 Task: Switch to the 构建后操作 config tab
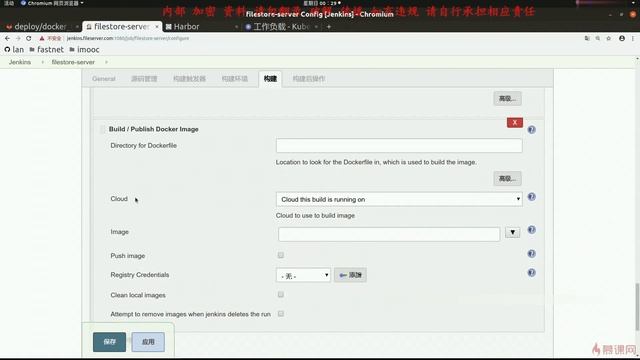tap(309, 78)
